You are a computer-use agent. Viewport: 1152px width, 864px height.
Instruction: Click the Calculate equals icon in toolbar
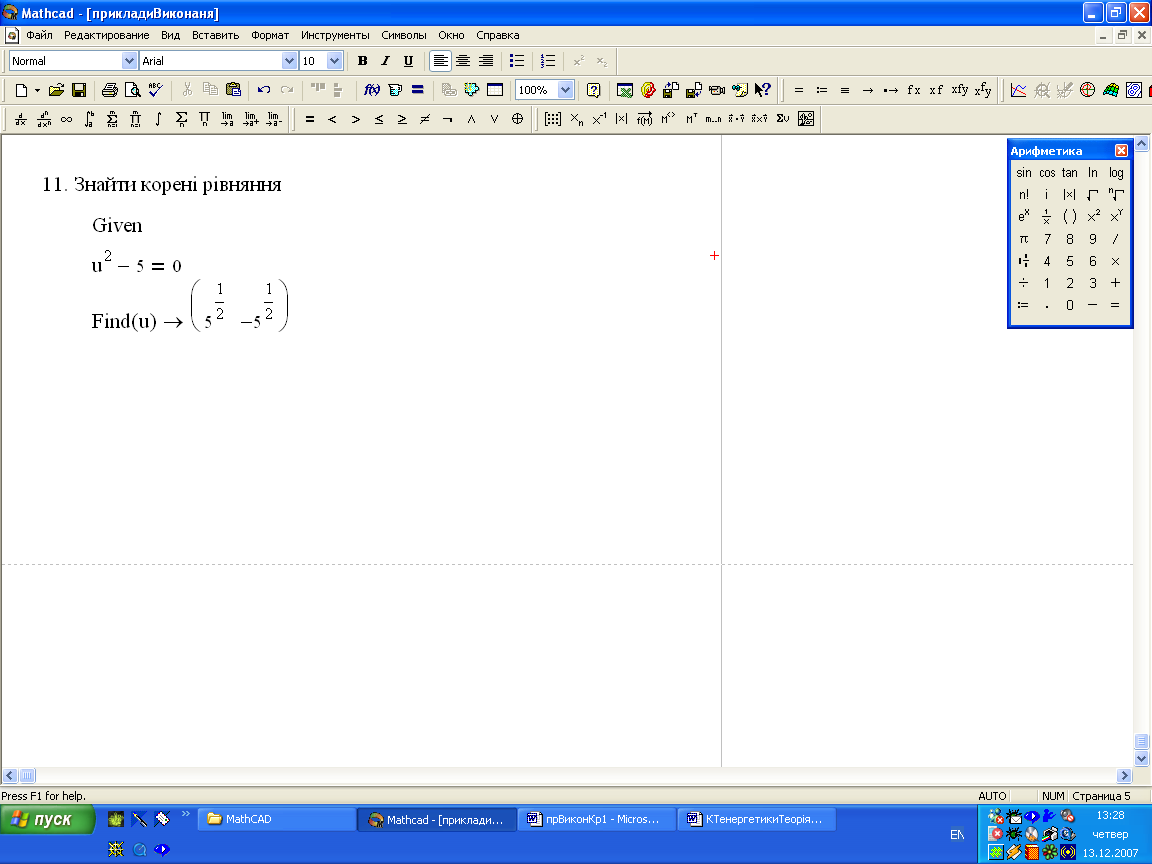(x=417, y=90)
